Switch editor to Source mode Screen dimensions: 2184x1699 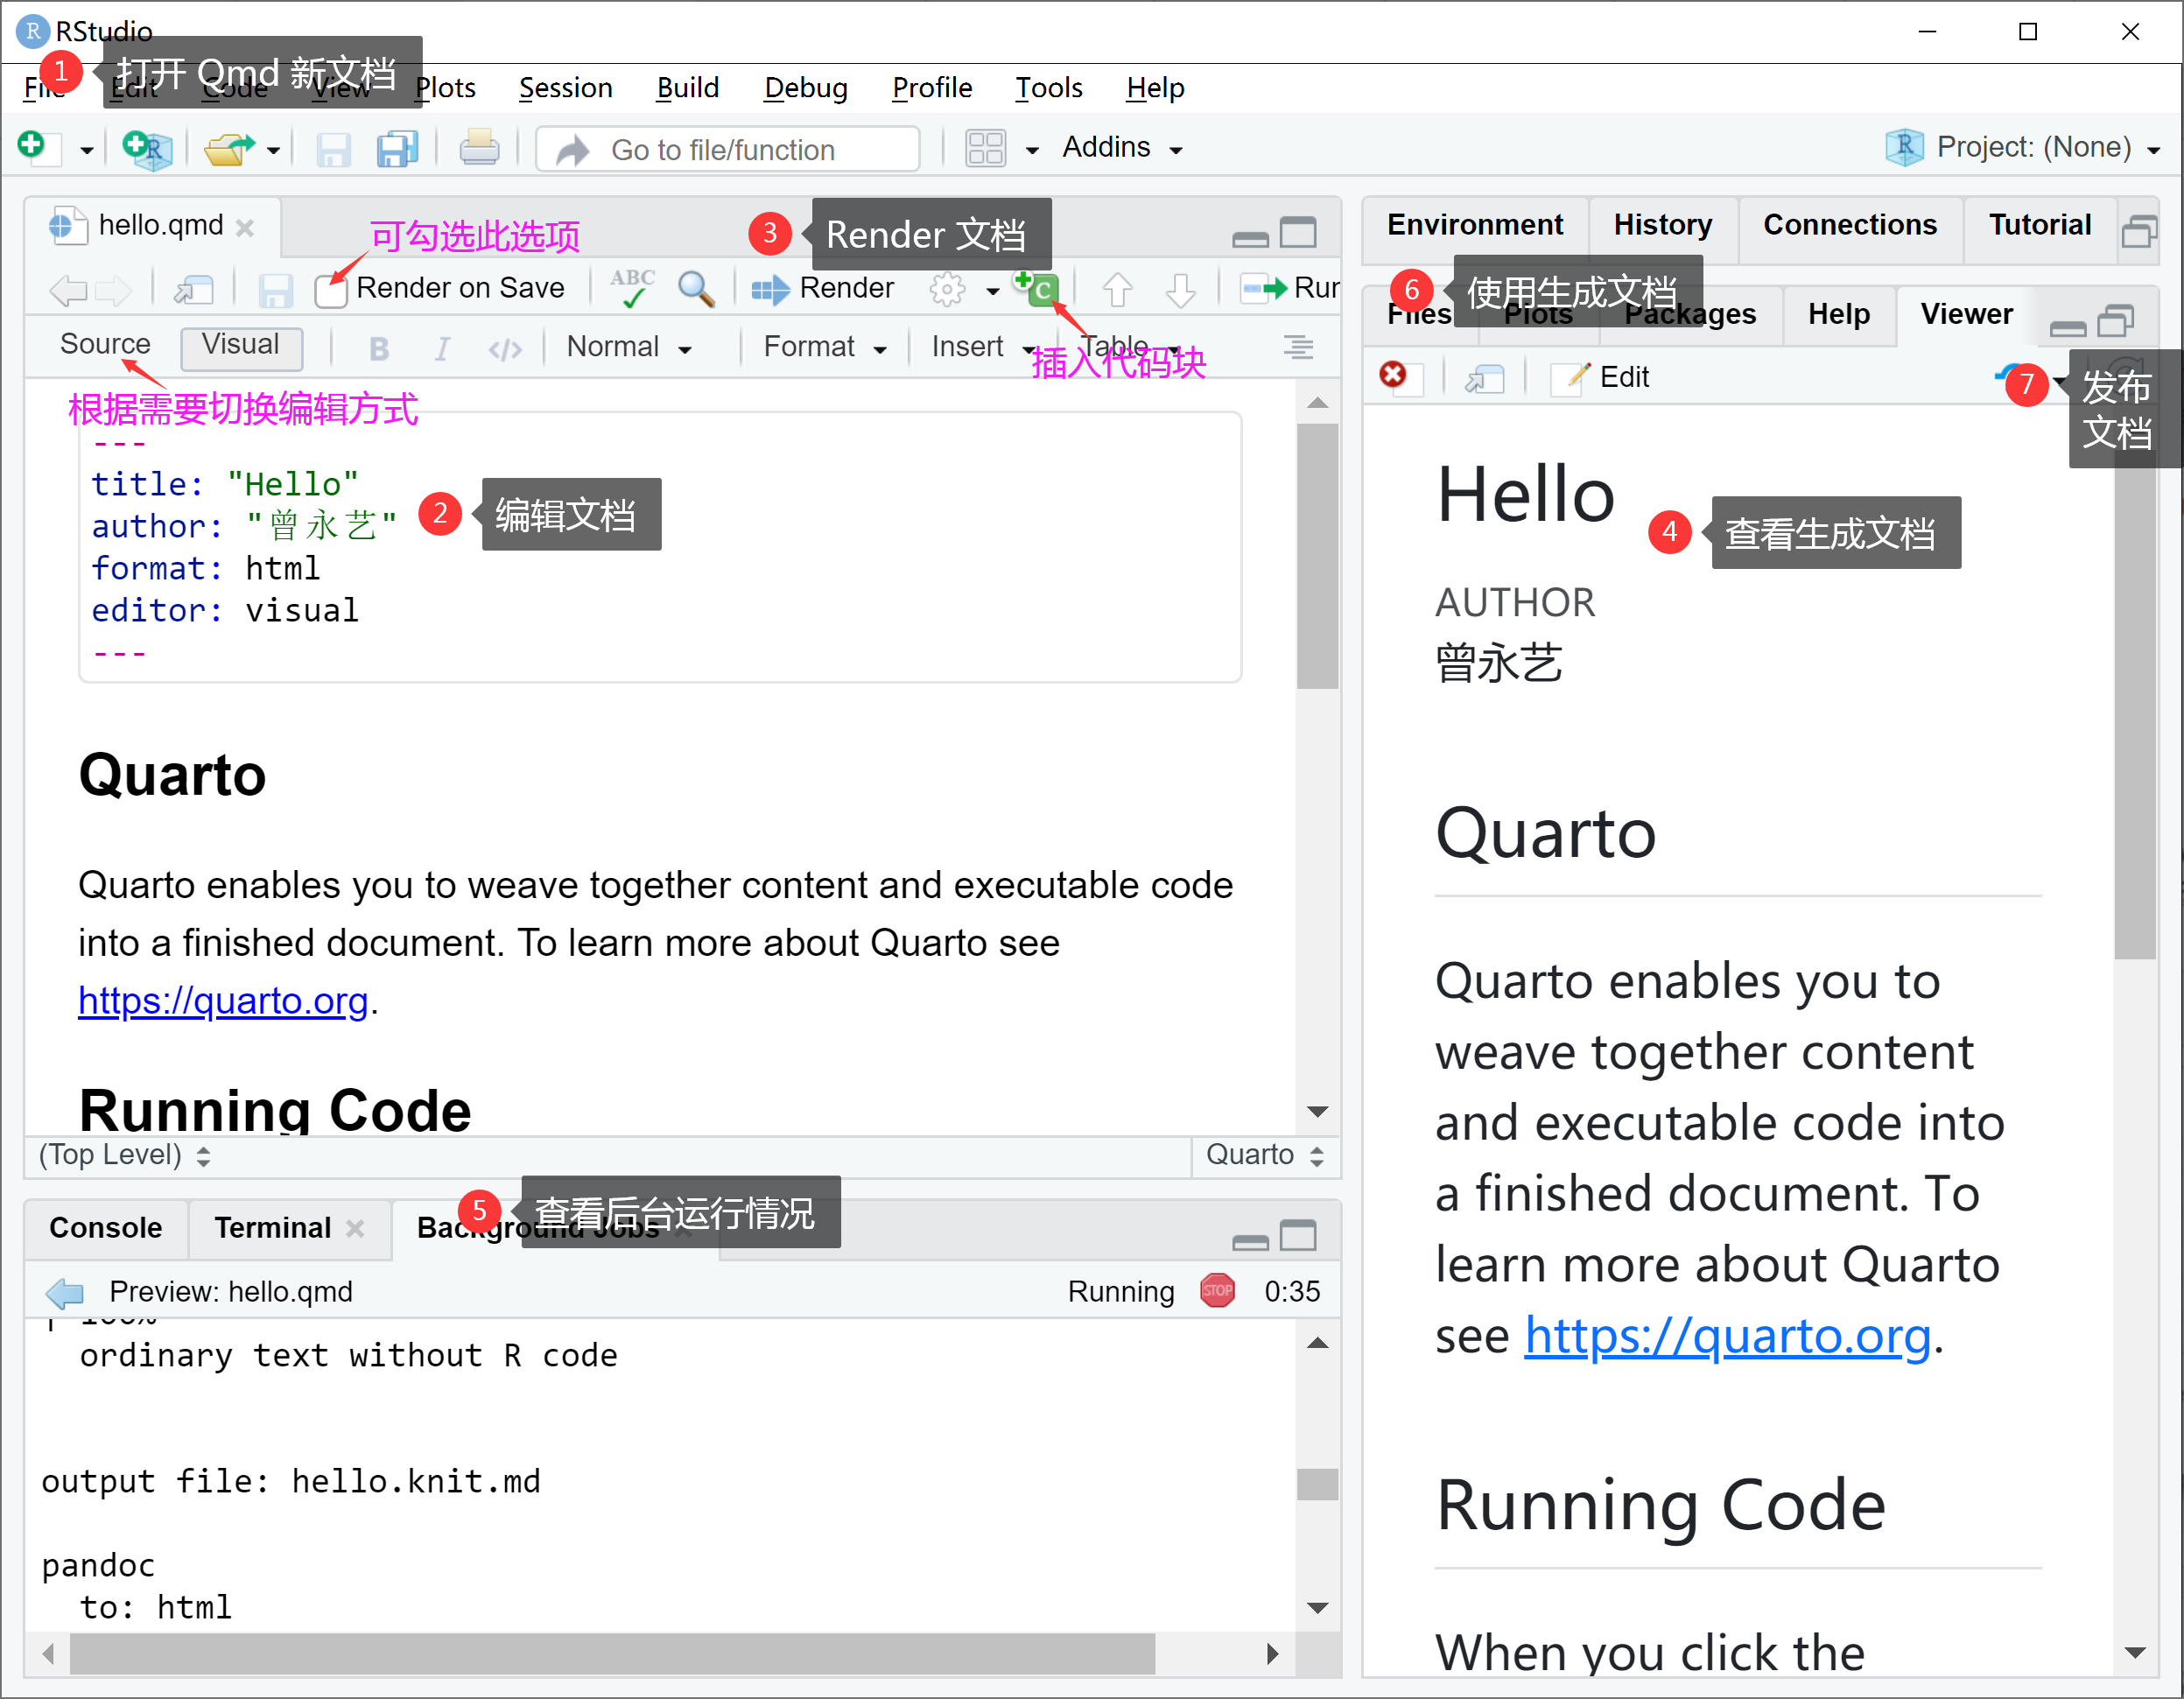pos(105,344)
